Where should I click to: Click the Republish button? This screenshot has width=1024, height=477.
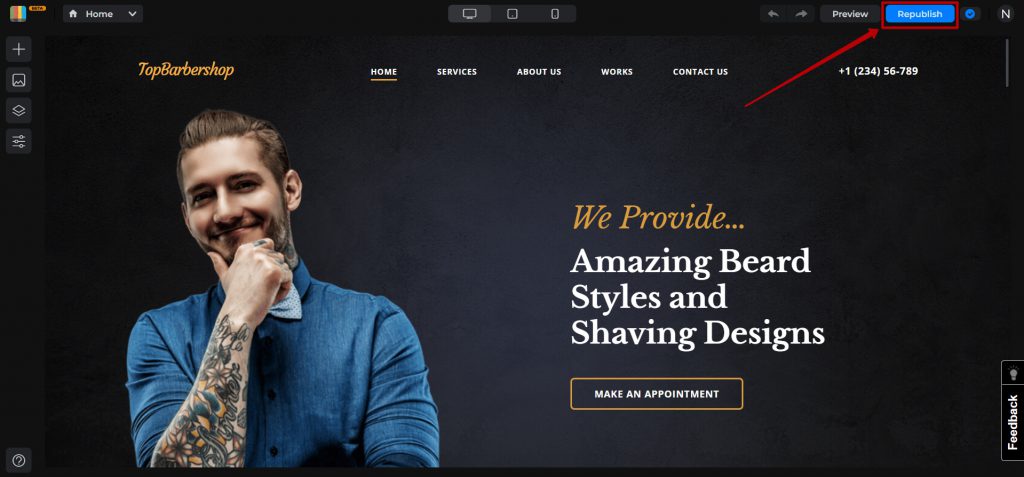coord(920,14)
